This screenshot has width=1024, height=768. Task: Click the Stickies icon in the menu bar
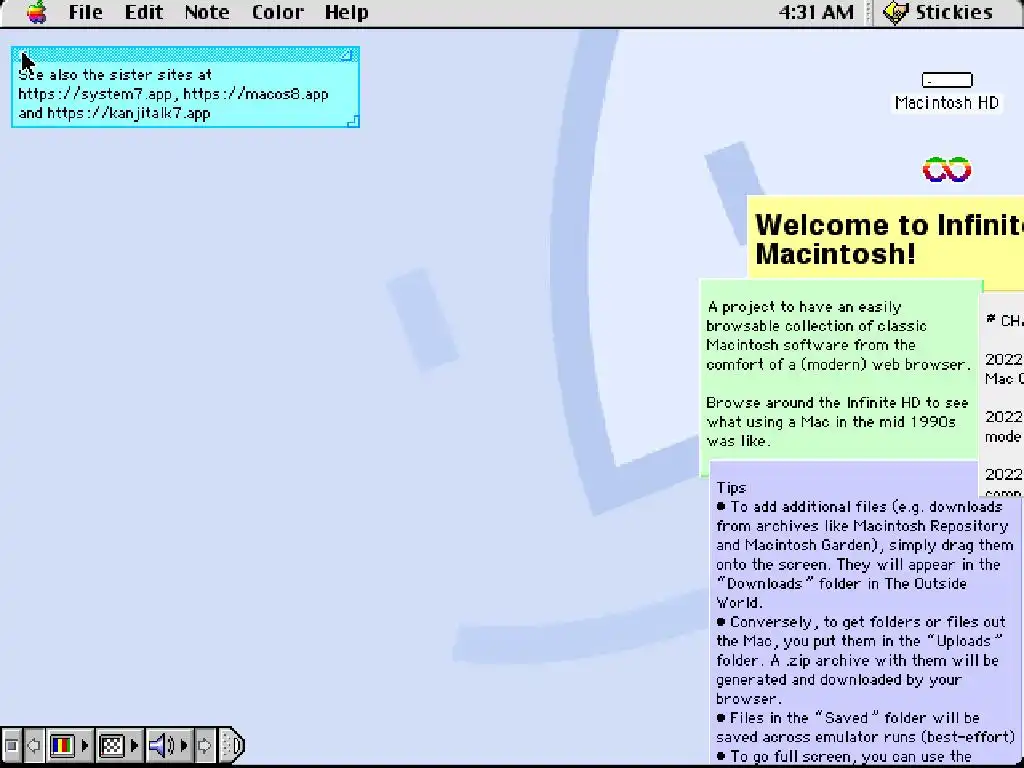895,12
